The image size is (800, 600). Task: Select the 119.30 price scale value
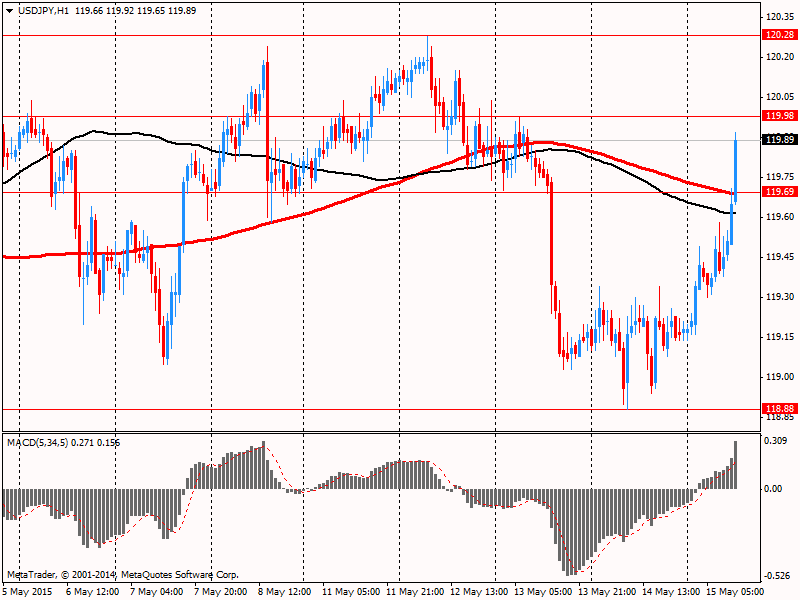pos(780,296)
